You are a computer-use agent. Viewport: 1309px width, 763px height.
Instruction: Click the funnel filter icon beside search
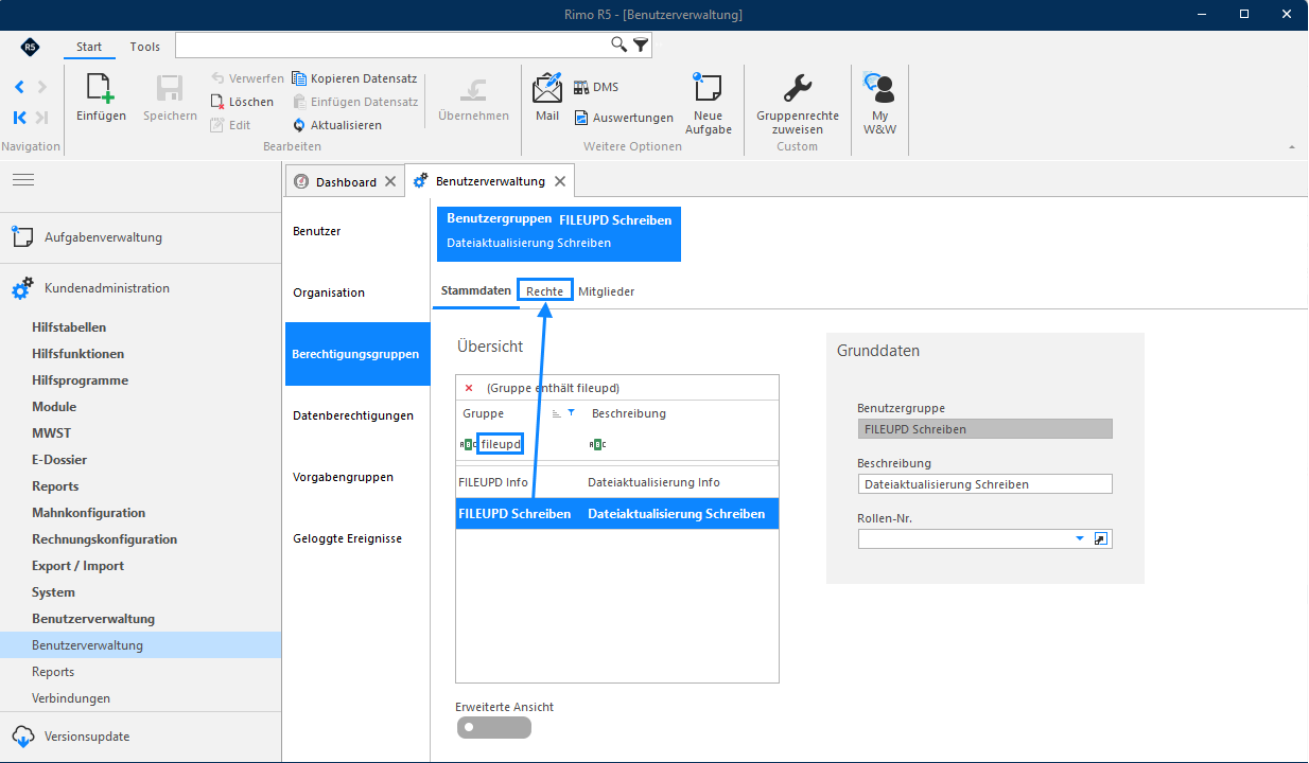coord(640,45)
